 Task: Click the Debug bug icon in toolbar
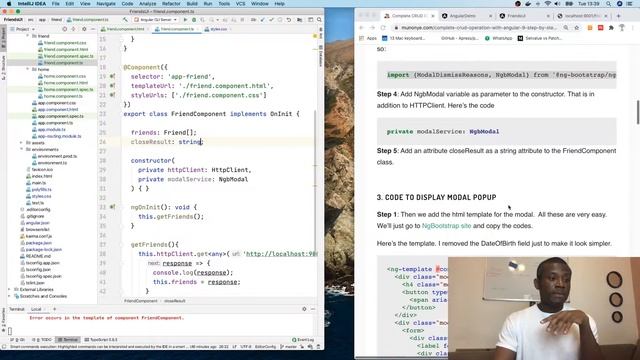pos(194,20)
